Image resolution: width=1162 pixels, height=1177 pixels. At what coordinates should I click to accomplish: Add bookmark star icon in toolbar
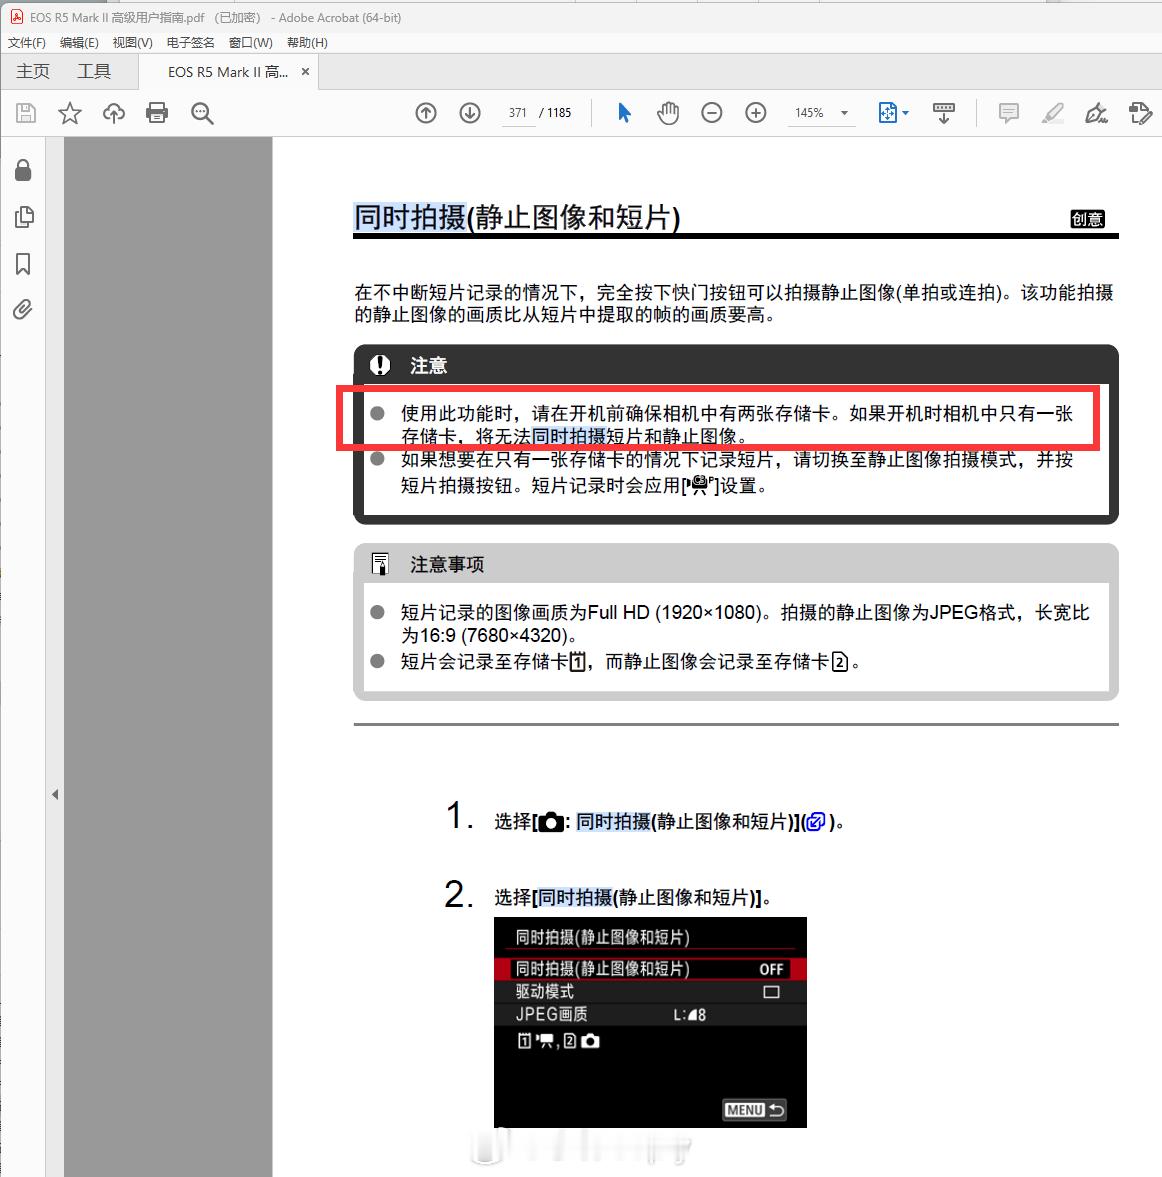pyautogui.click(x=70, y=113)
